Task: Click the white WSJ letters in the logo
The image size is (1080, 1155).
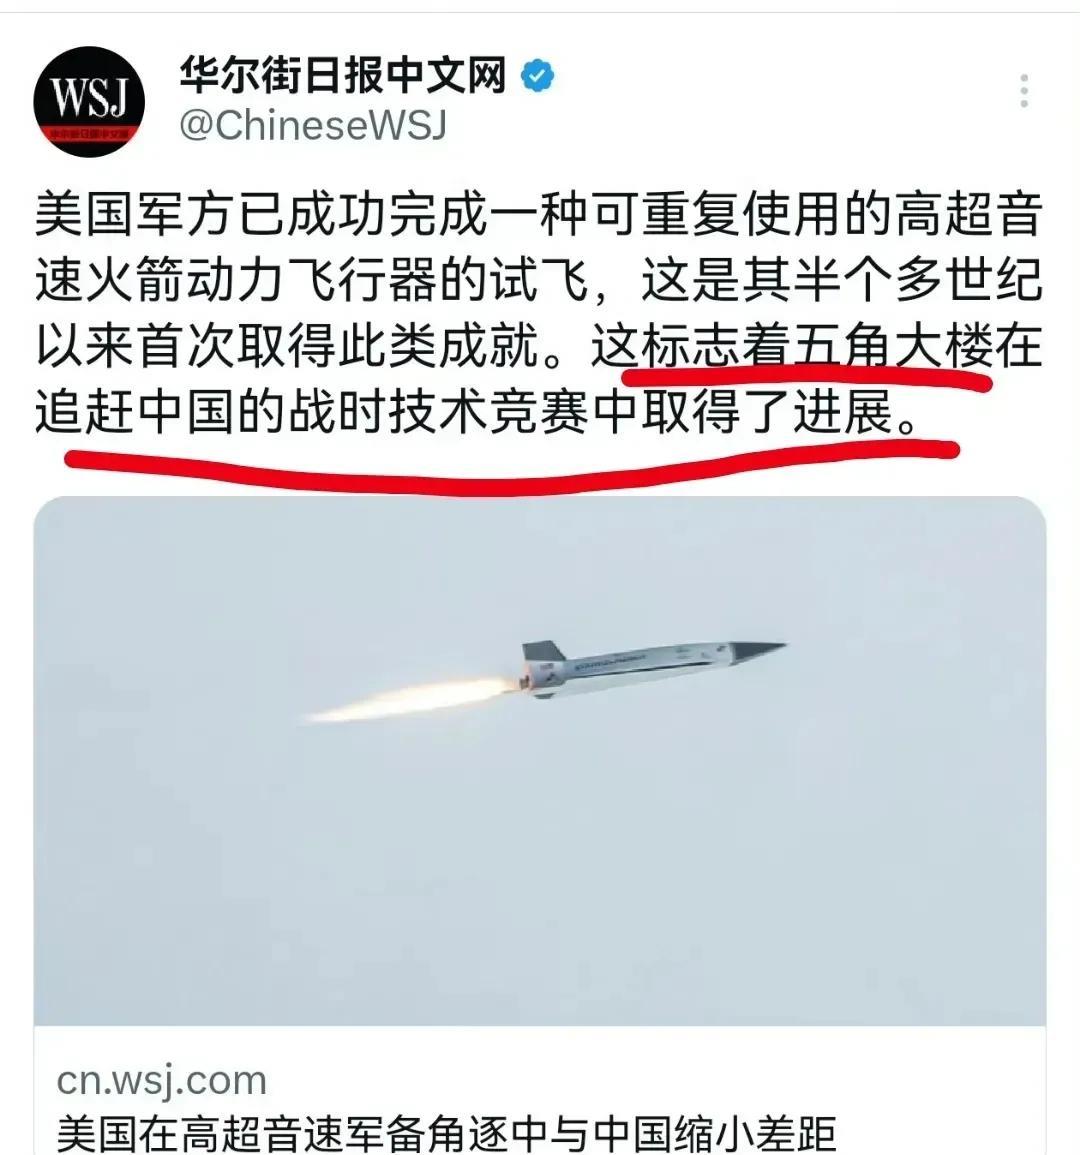Action: pos(88,96)
